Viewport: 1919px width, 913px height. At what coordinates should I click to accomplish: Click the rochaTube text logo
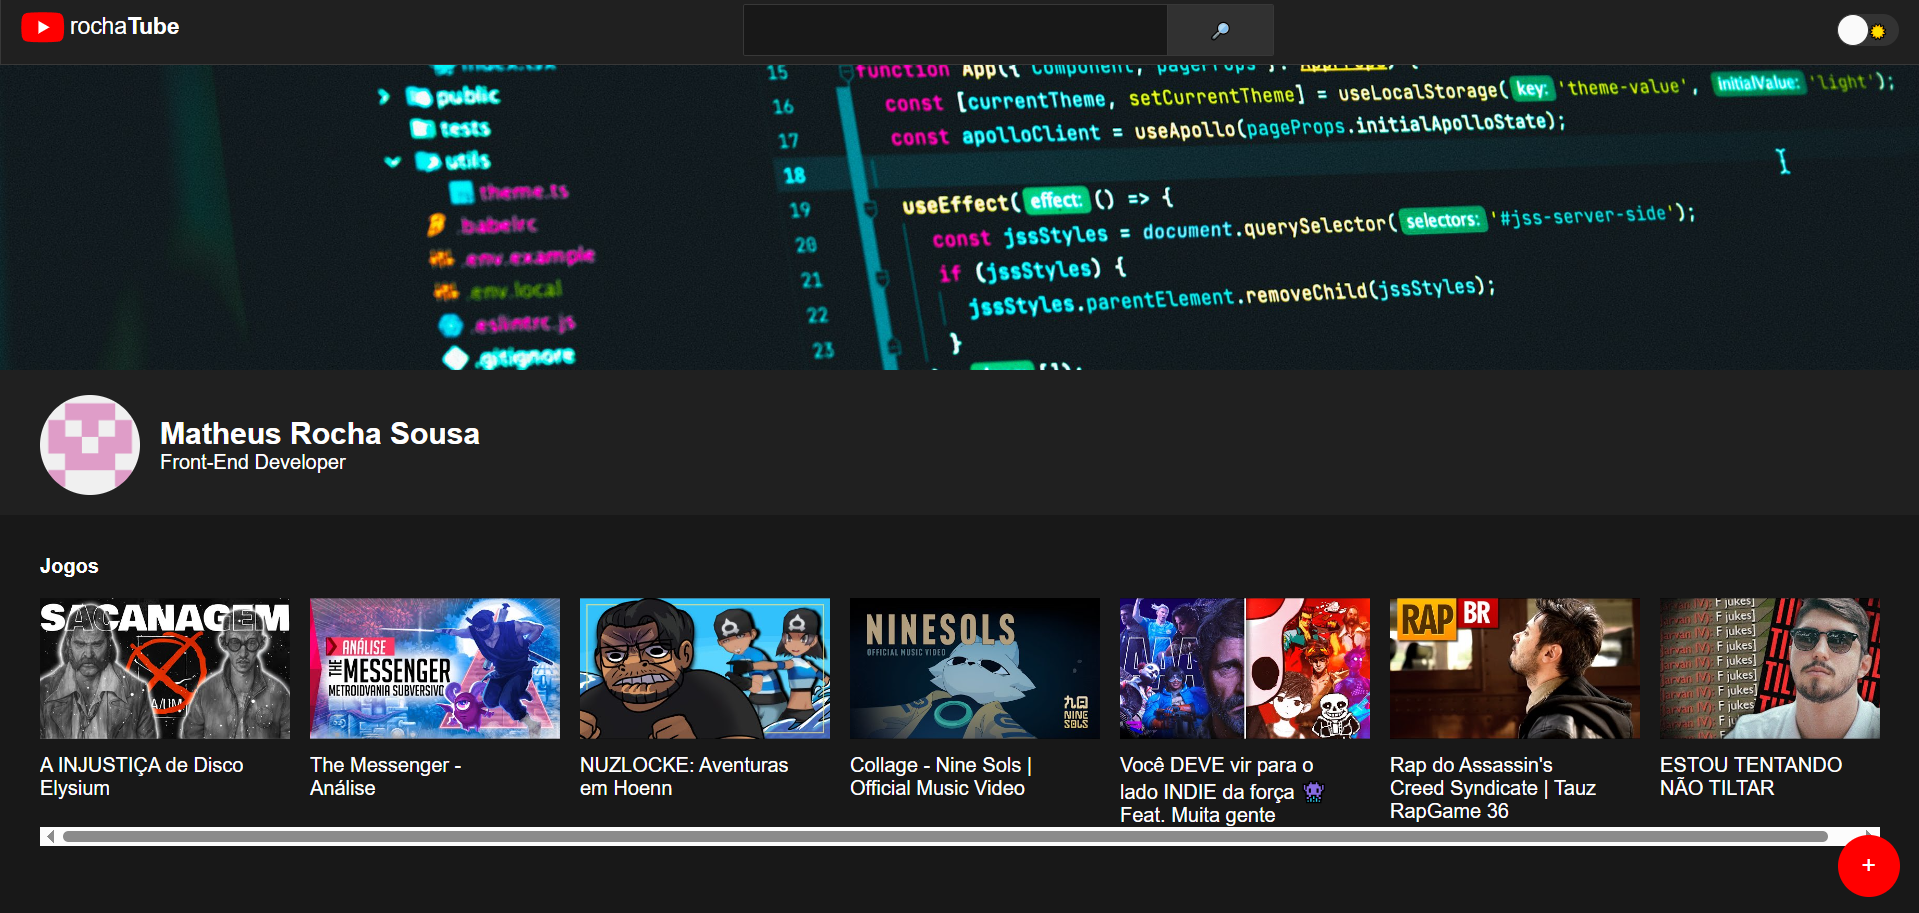[x=123, y=27]
